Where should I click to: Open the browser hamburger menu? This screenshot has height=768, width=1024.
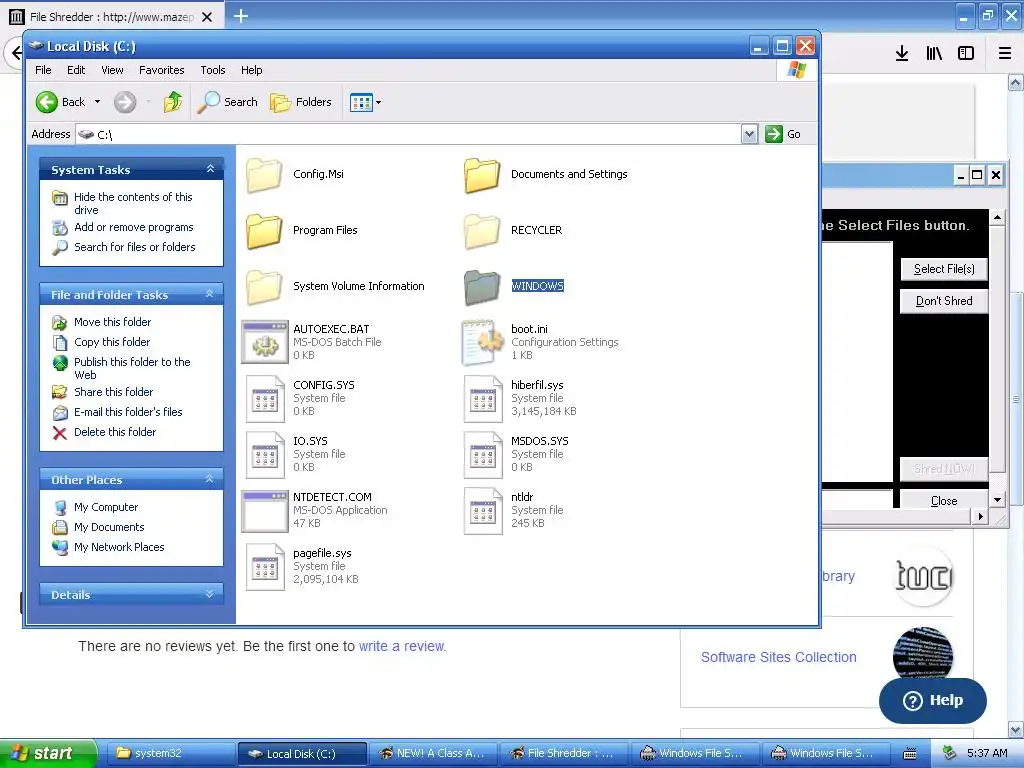[x=1005, y=54]
